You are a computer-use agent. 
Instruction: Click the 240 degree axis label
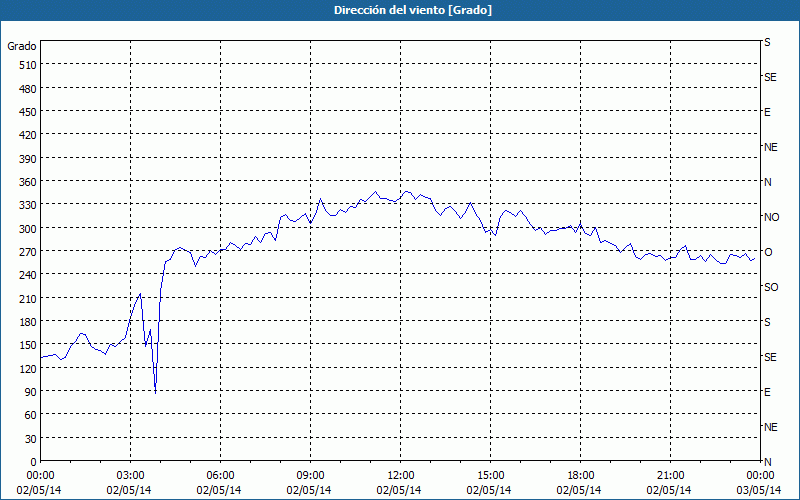pos(29,275)
